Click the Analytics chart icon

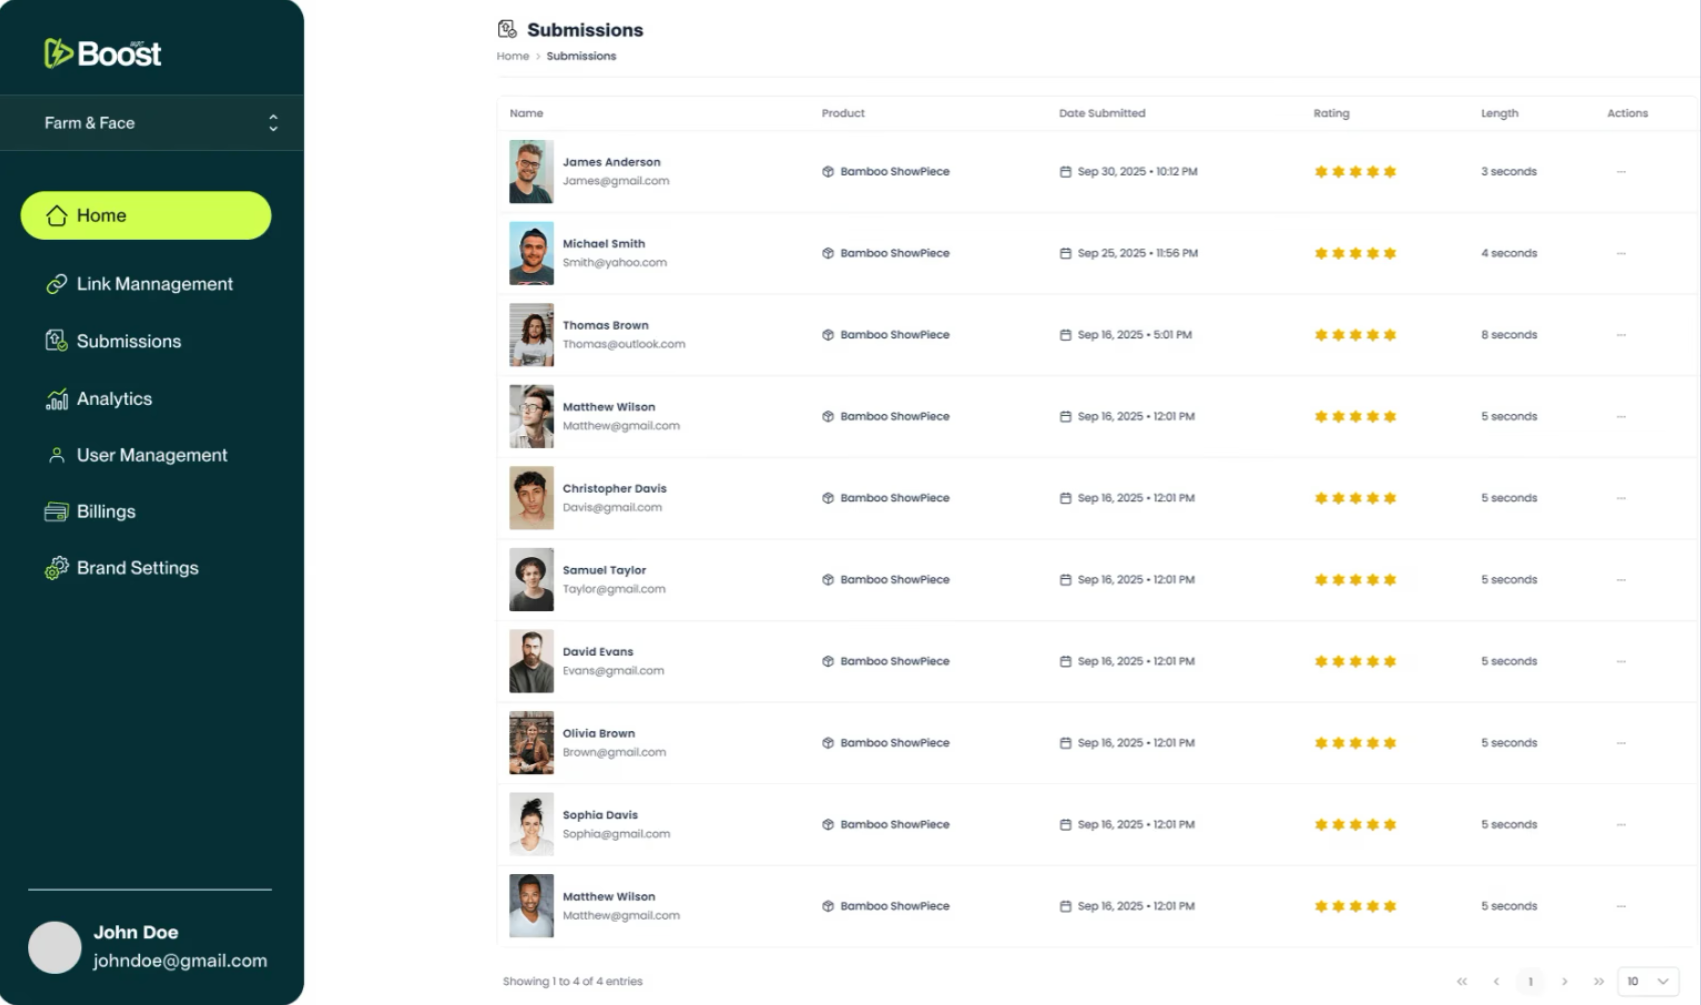[x=56, y=399]
